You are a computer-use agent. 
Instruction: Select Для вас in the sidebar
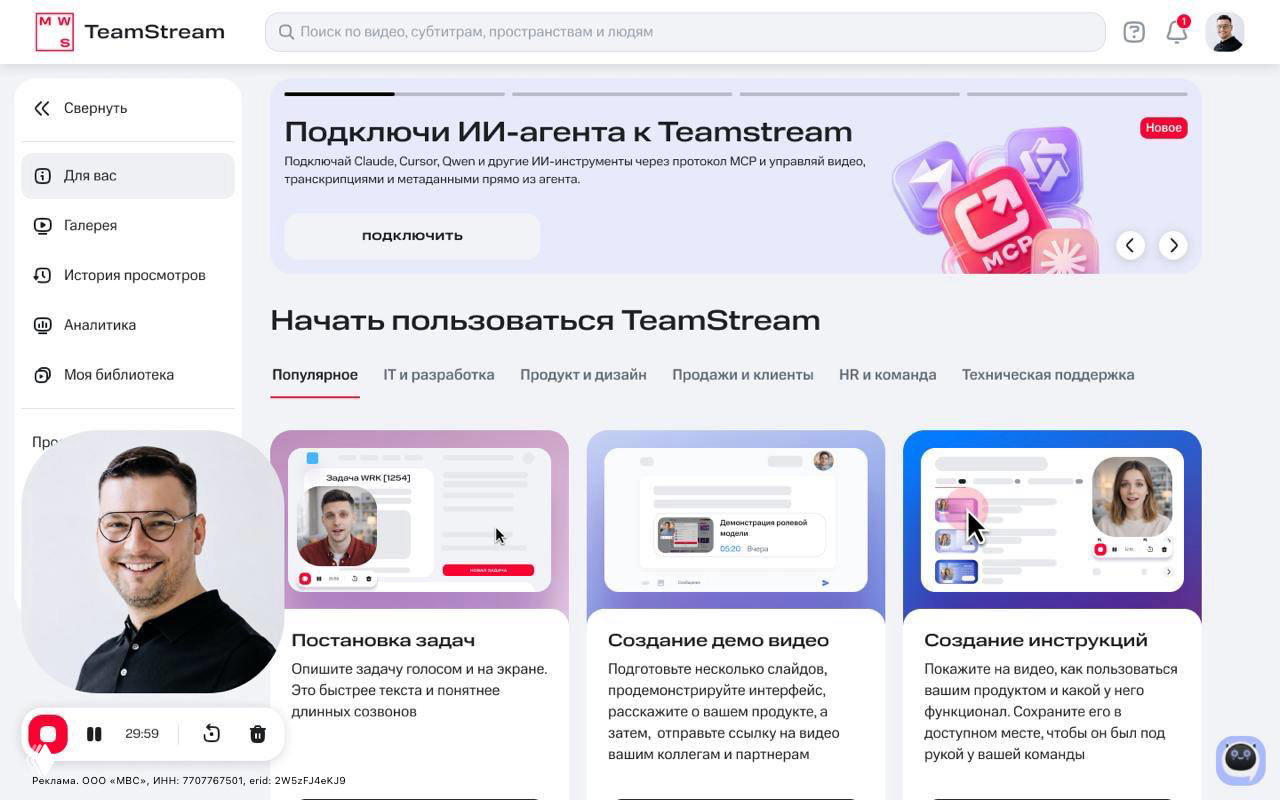click(128, 176)
